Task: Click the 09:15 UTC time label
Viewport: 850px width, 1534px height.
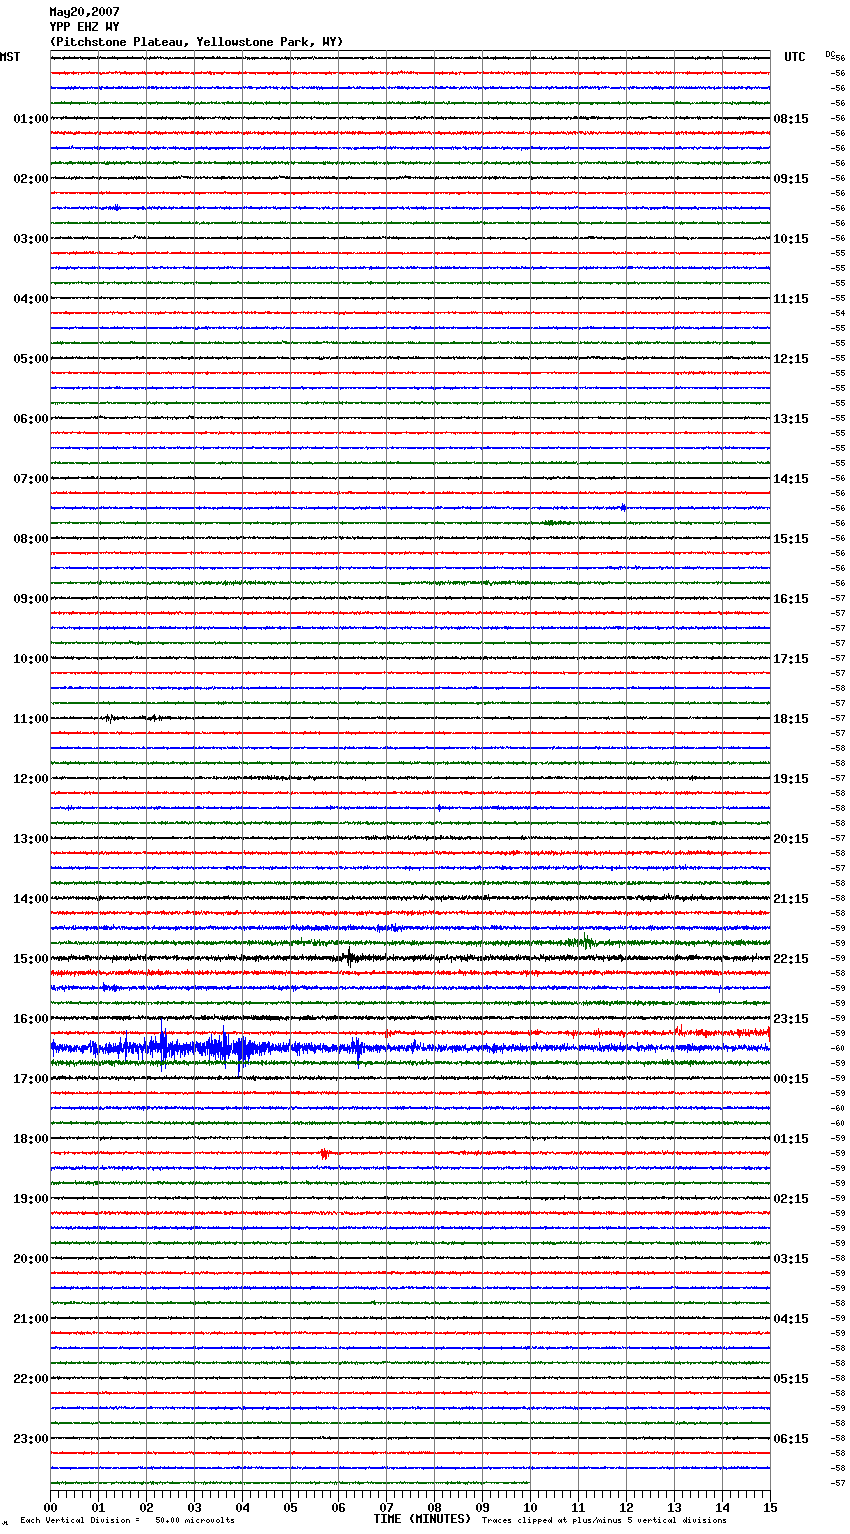Action: (x=791, y=179)
